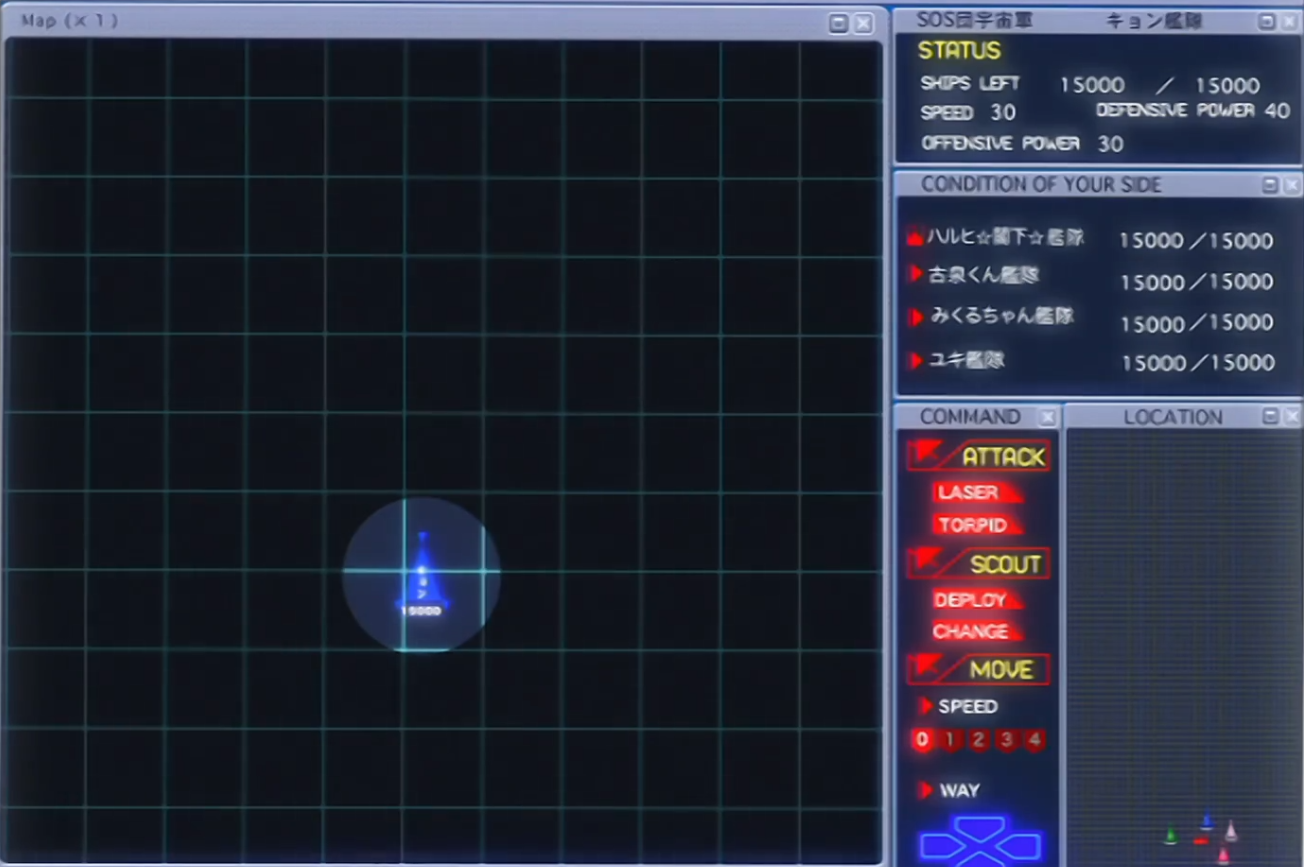Viewport: 1304px width, 867px height.
Task: Minimize the Map window
Action: (839, 23)
